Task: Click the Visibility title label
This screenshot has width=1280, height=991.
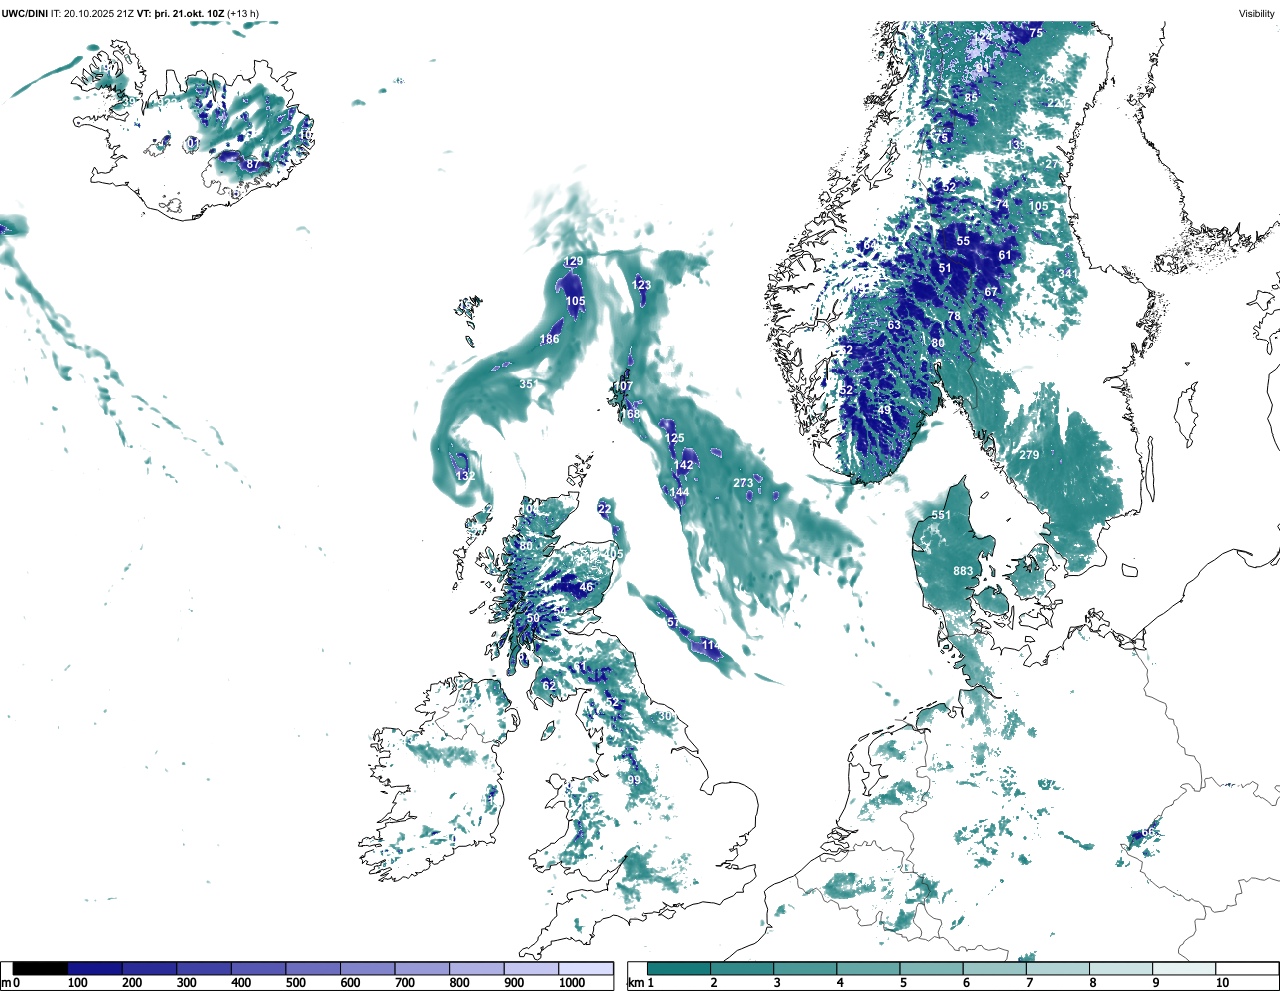Action: [1256, 13]
